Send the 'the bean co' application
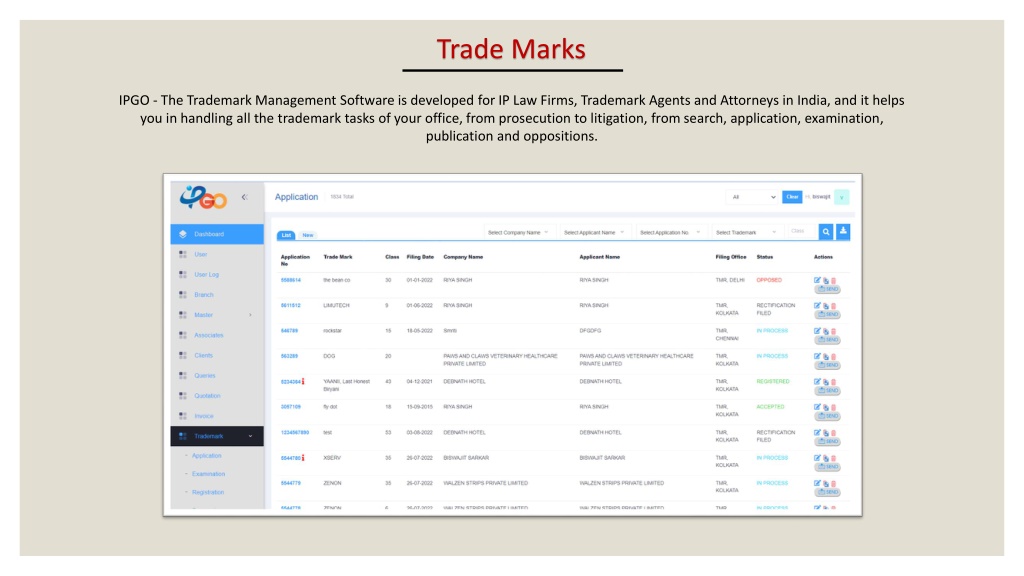The image size is (1024, 576). pyautogui.click(x=827, y=289)
